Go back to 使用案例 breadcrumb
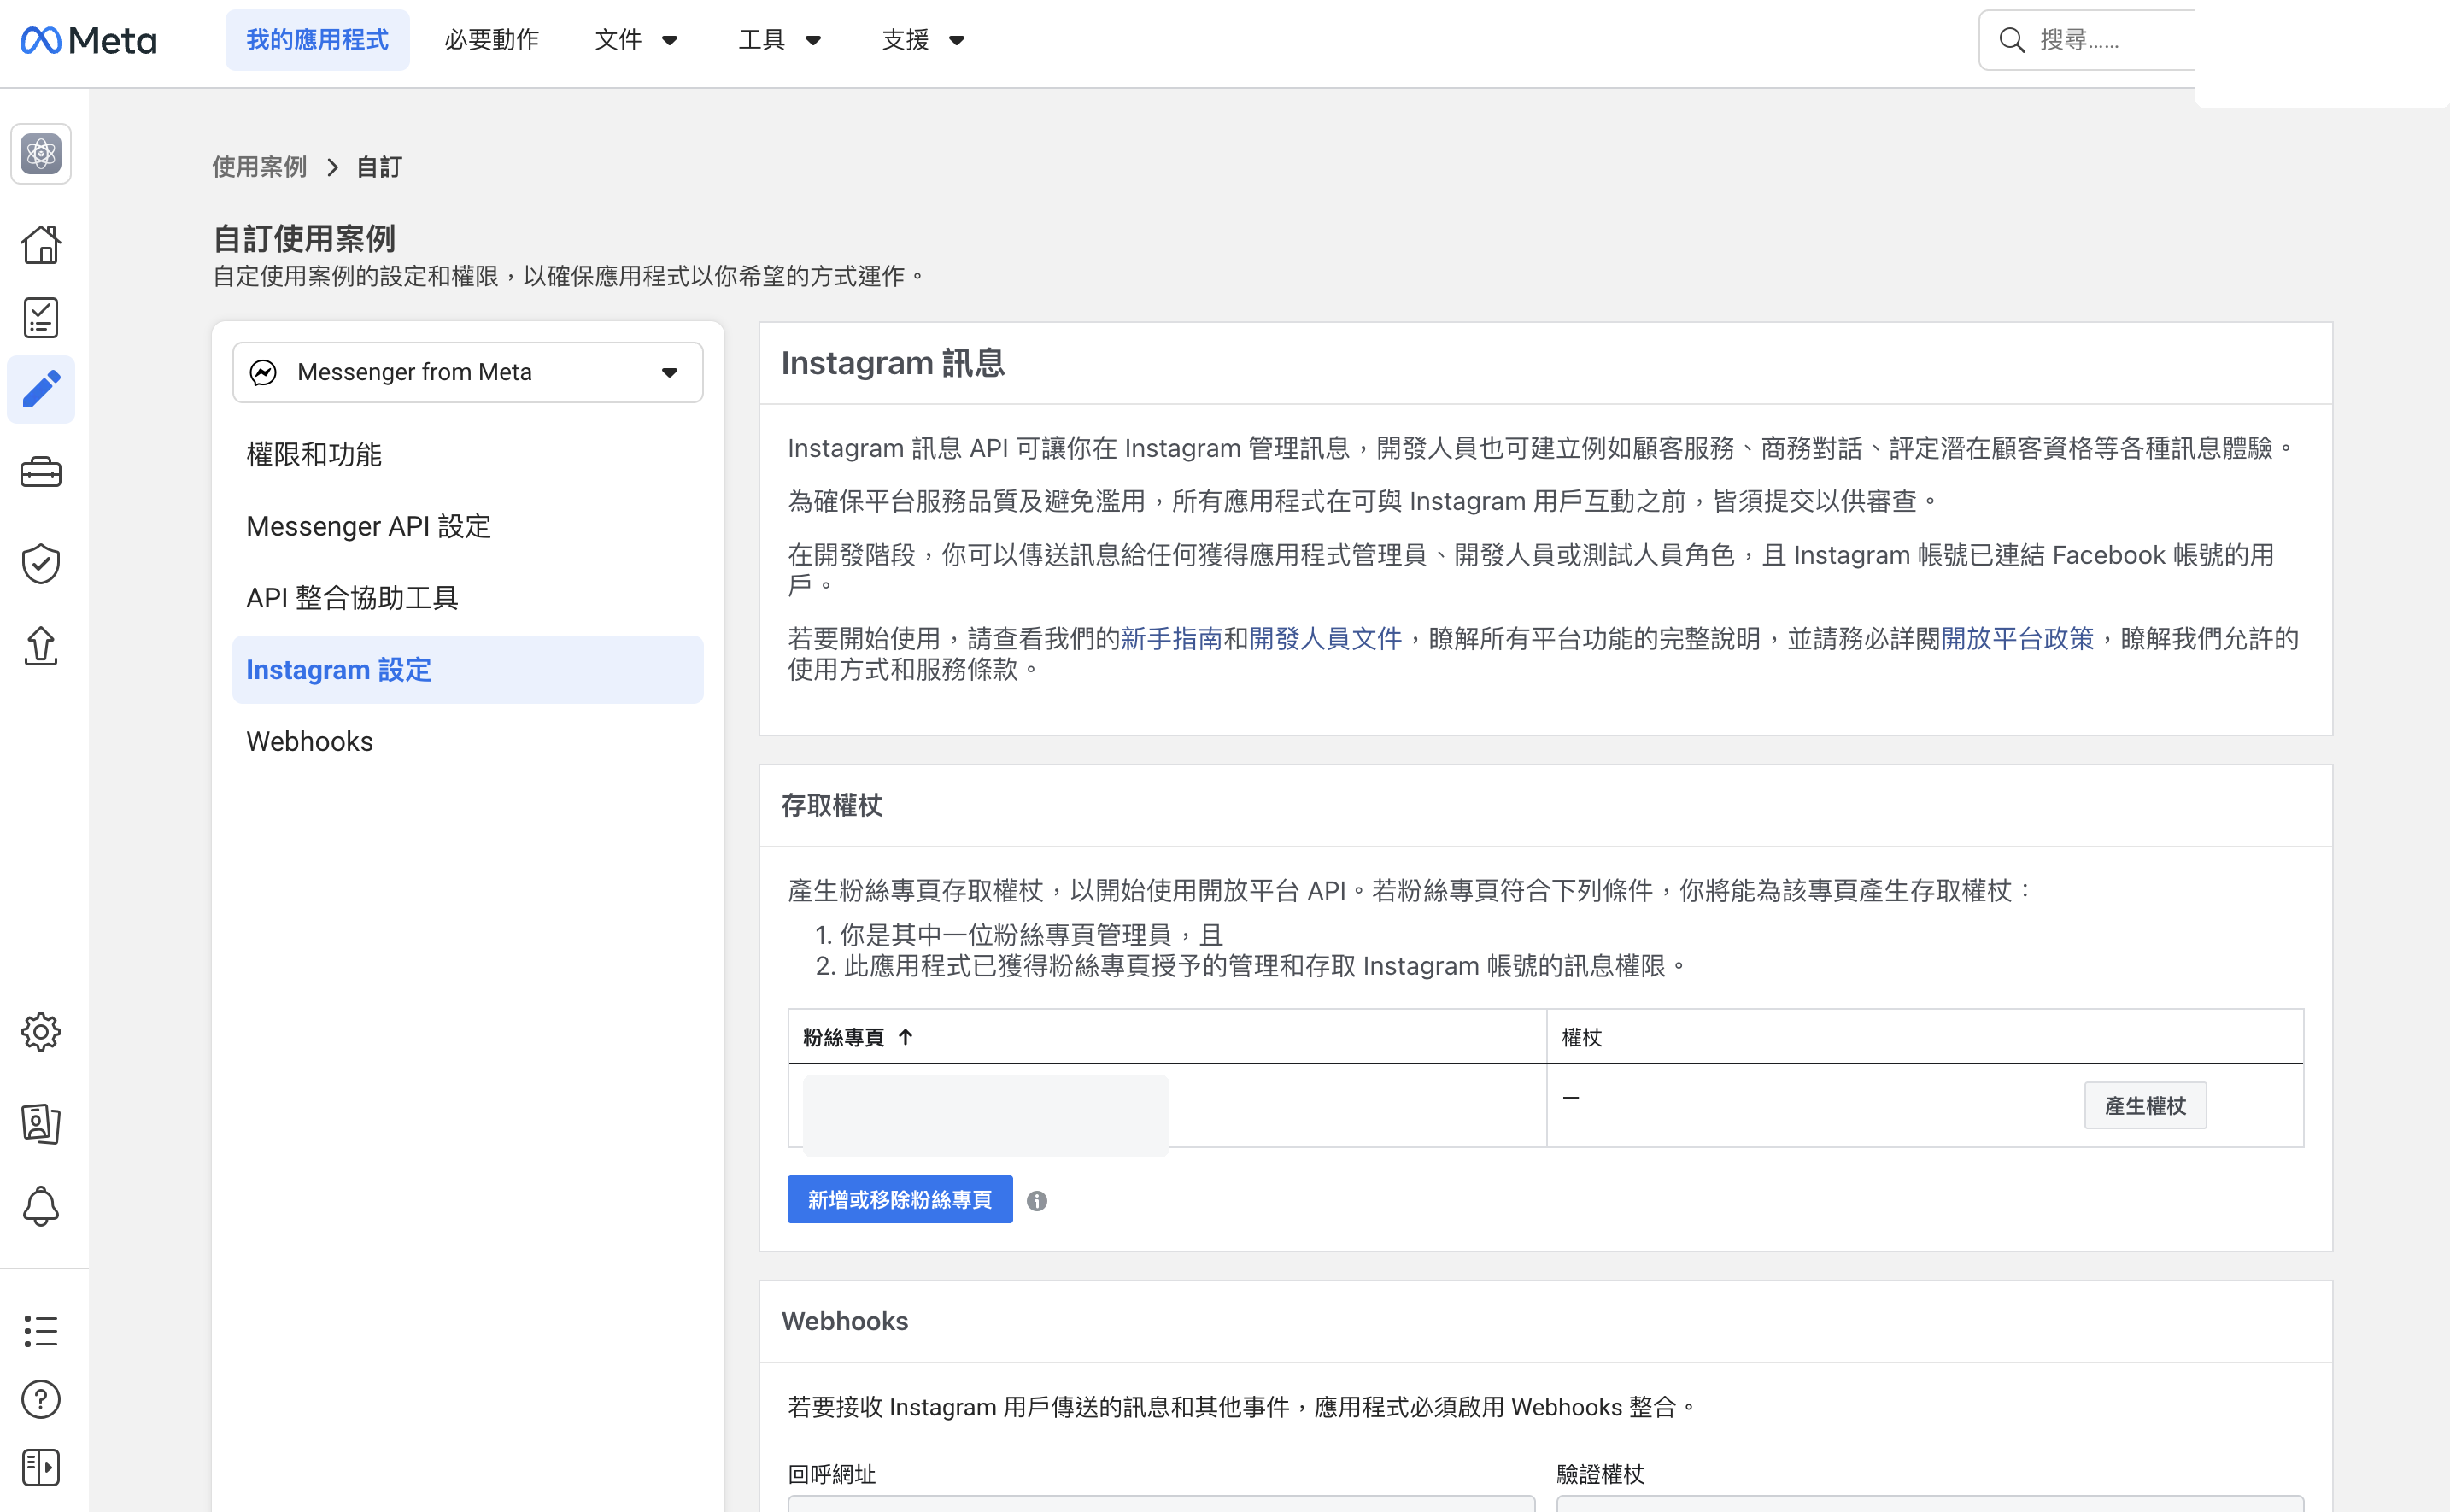The width and height of the screenshot is (2450, 1512). (x=259, y=167)
